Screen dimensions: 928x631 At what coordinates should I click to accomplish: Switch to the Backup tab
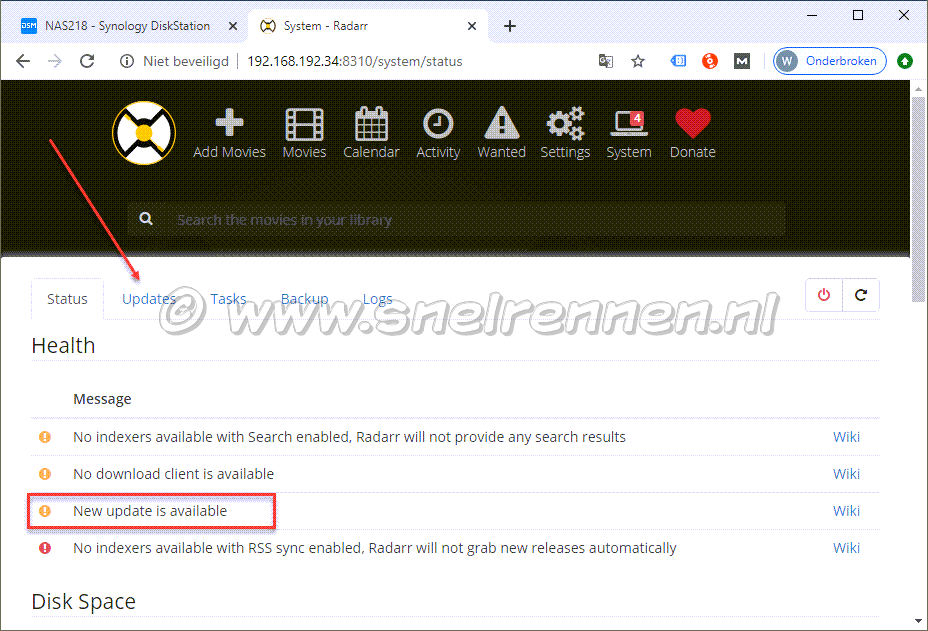pos(304,299)
